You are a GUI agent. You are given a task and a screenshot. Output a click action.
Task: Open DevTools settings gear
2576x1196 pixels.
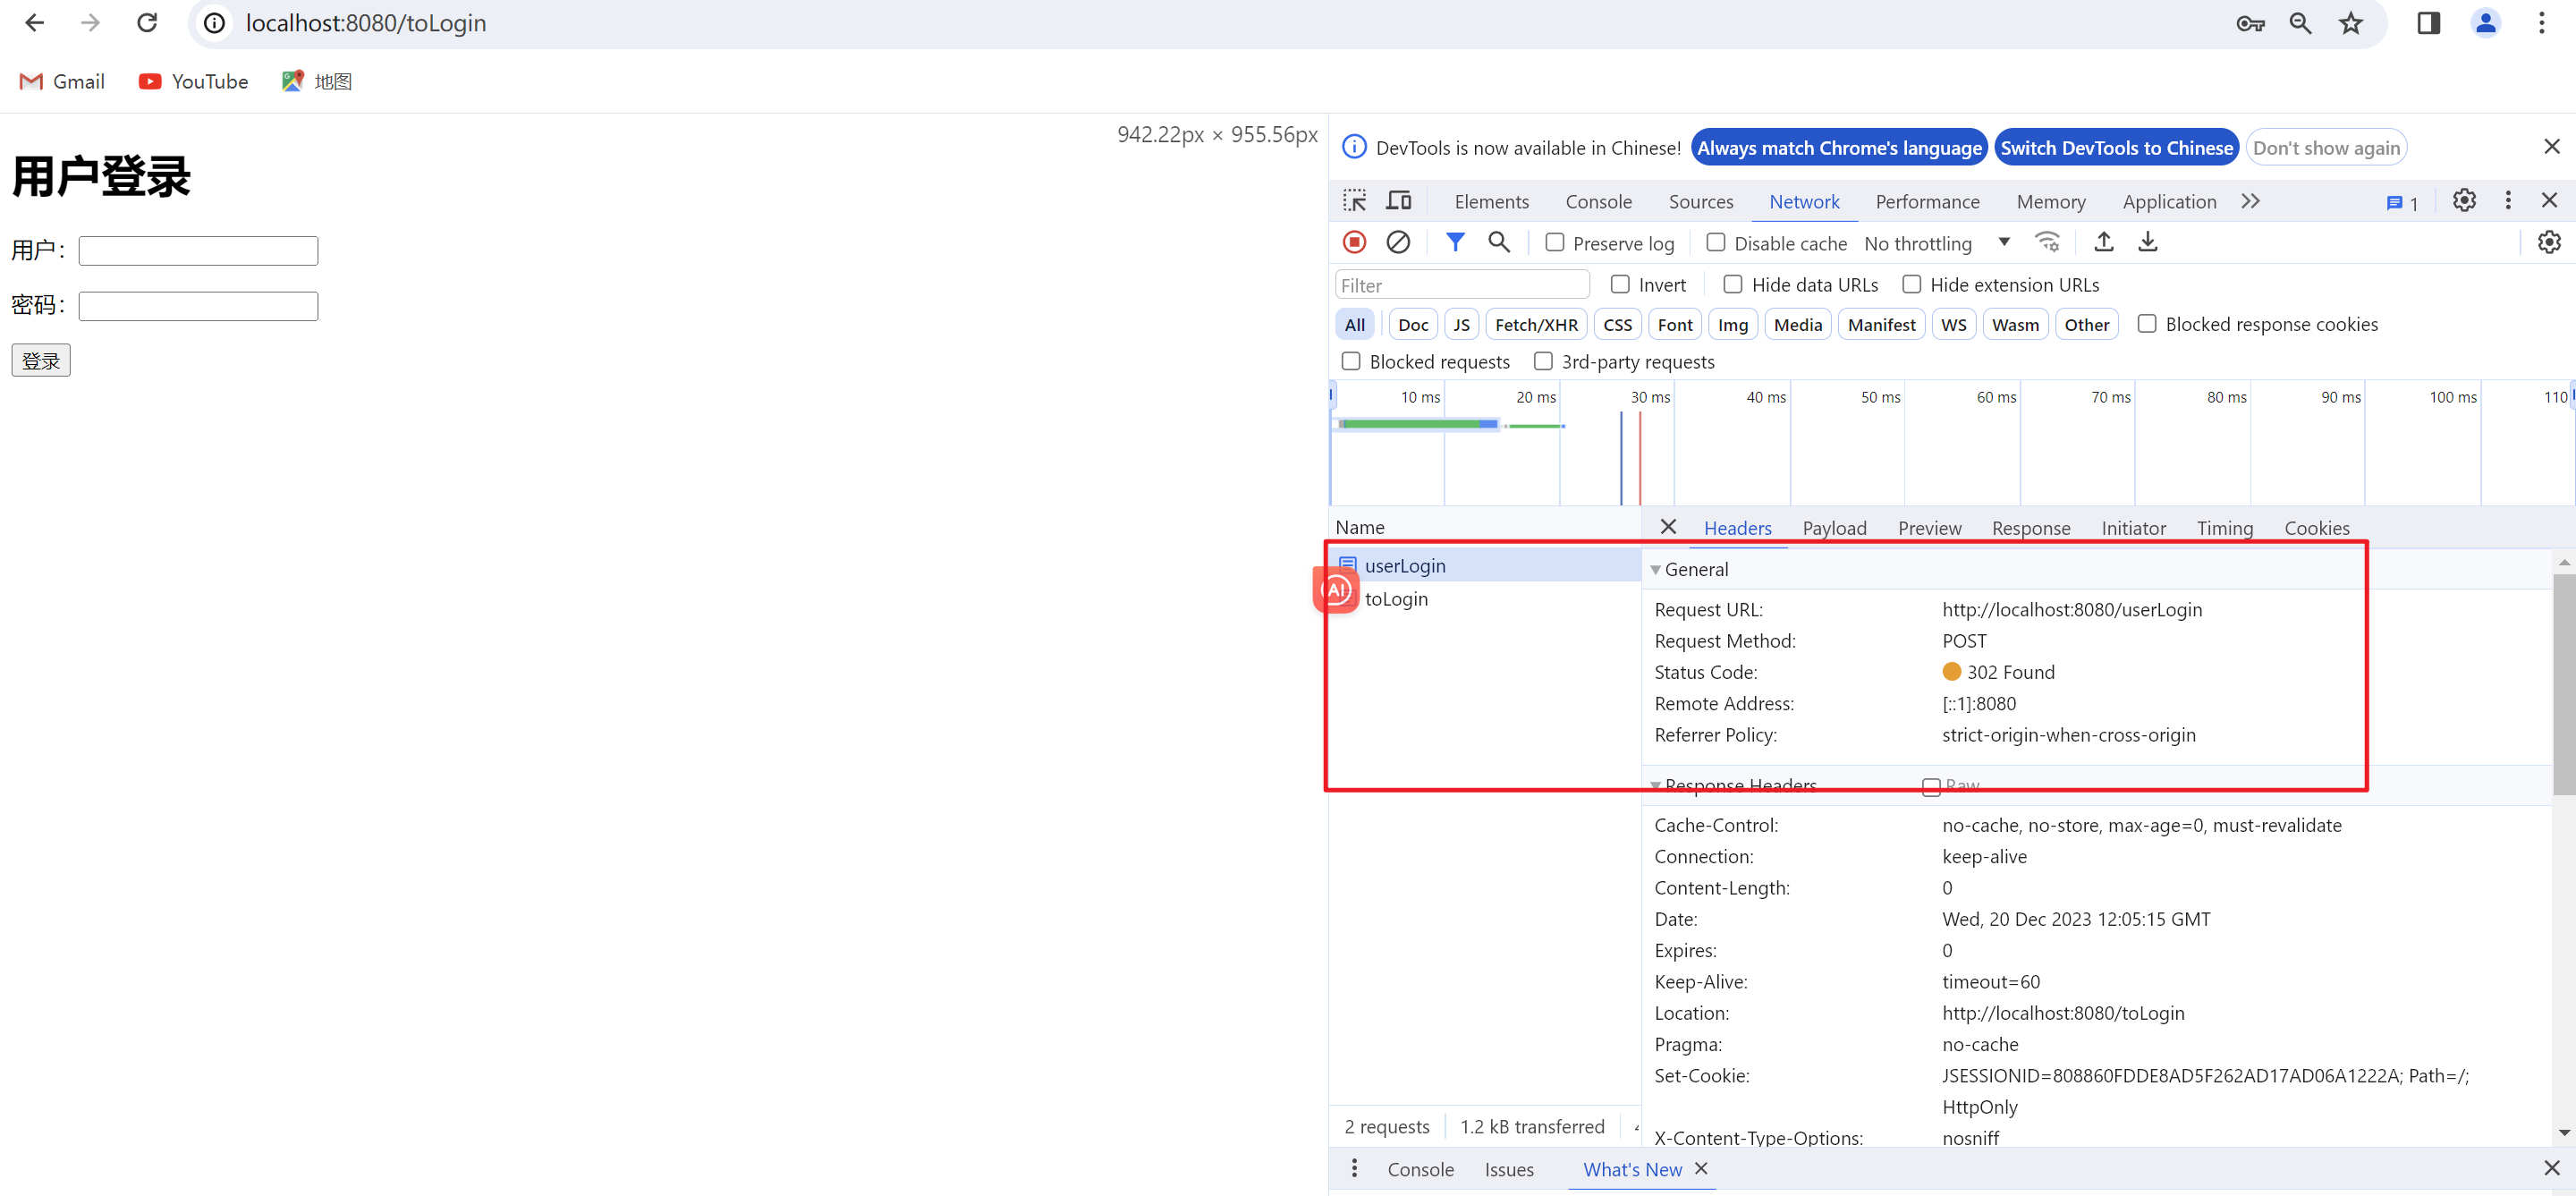(2464, 200)
